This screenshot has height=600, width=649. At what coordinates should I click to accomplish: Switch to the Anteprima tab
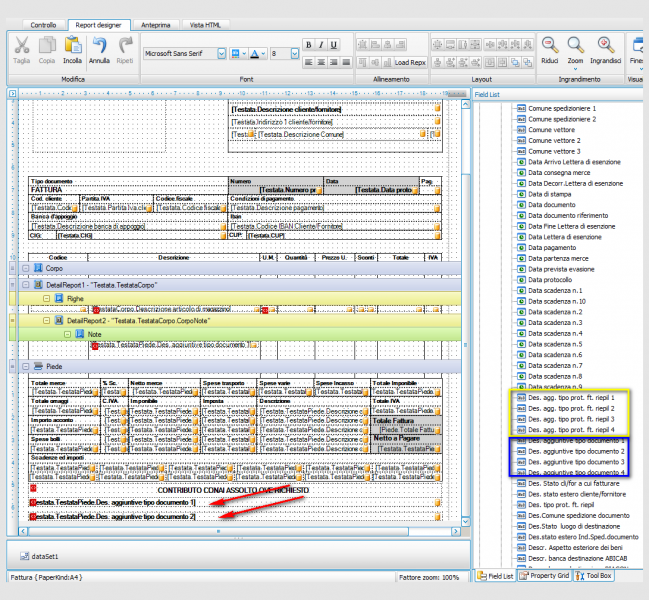pos(156,25)
